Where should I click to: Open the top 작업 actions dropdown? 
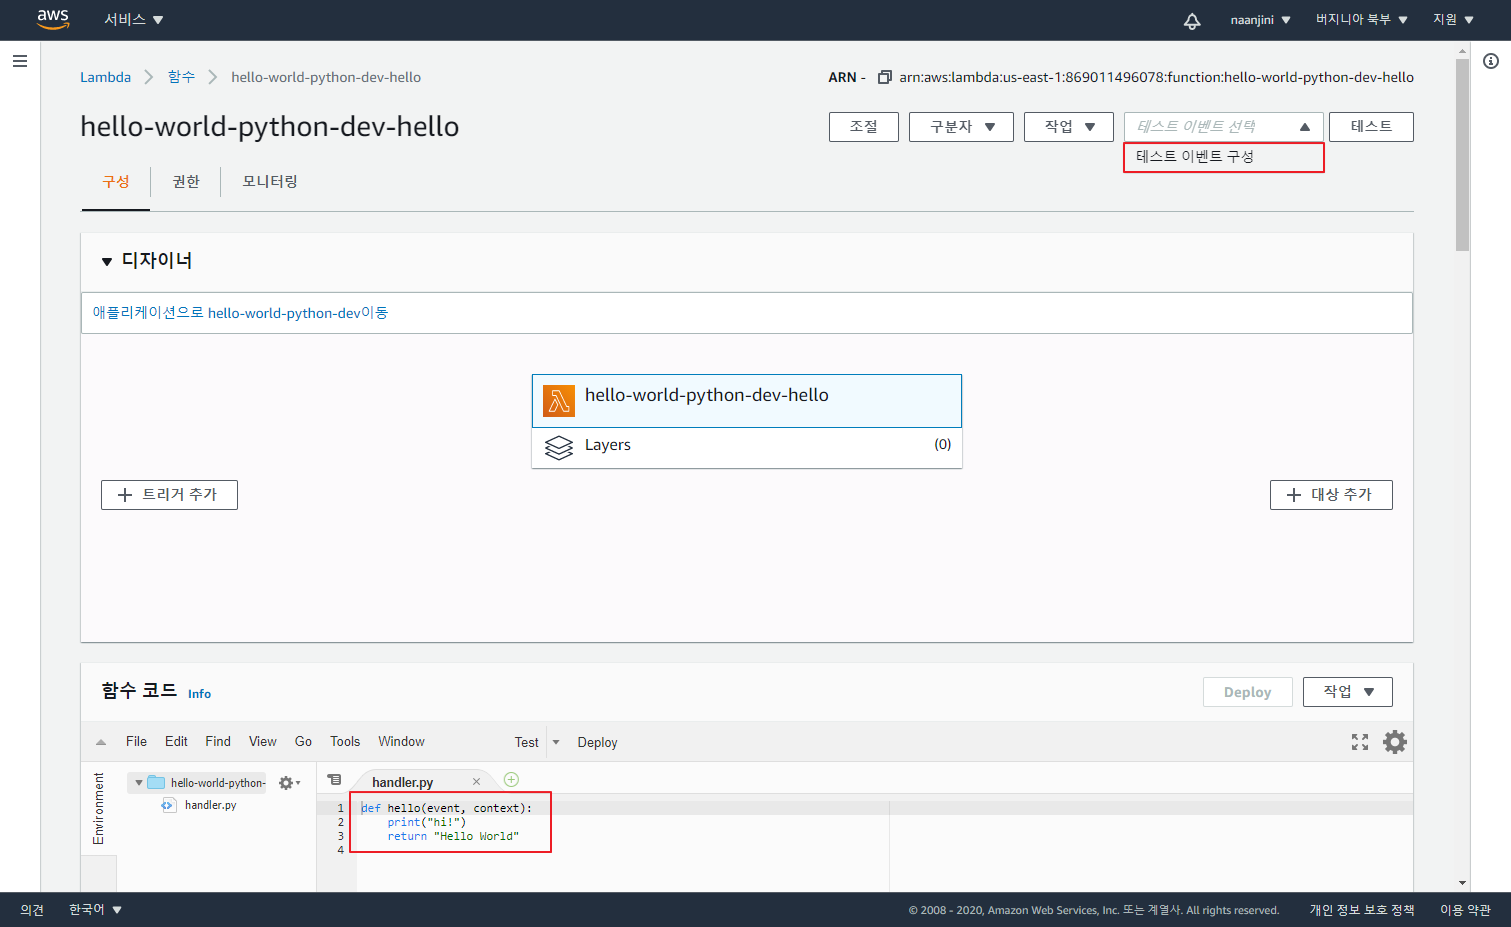pos(1069,127)
